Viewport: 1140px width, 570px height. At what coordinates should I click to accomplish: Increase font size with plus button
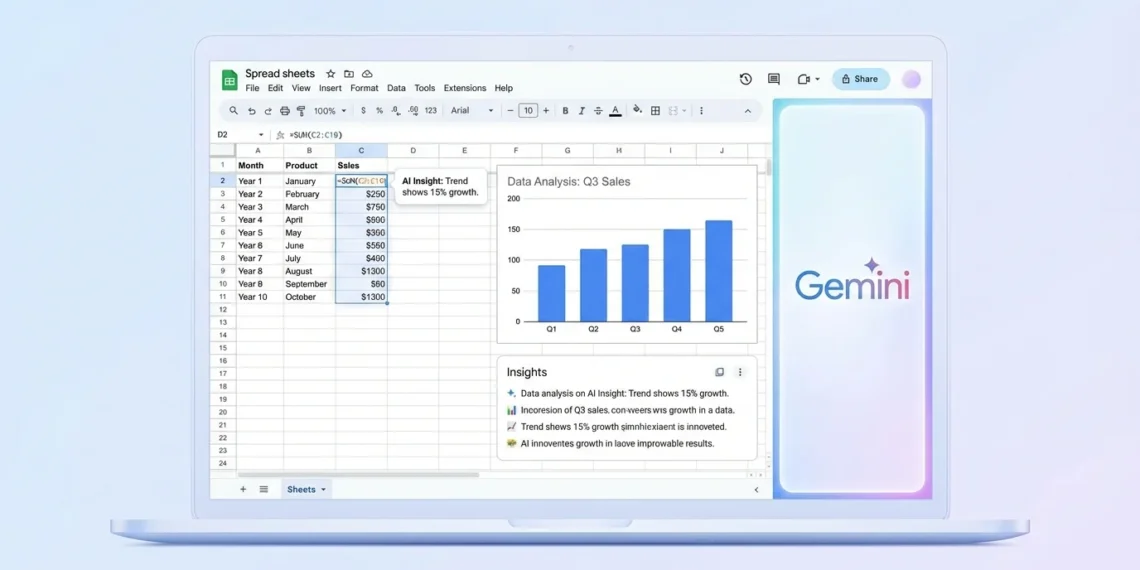click(546, 111)
